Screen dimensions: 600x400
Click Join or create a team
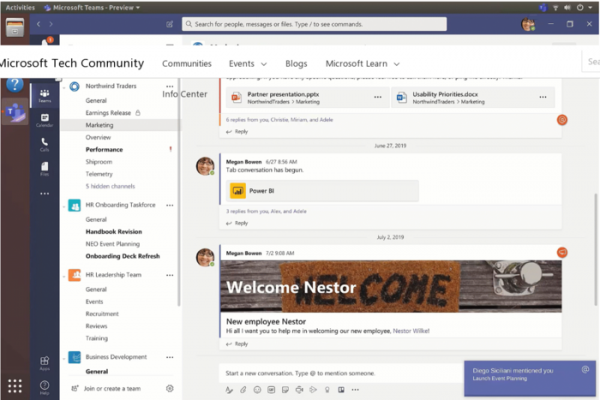[112, 388]
